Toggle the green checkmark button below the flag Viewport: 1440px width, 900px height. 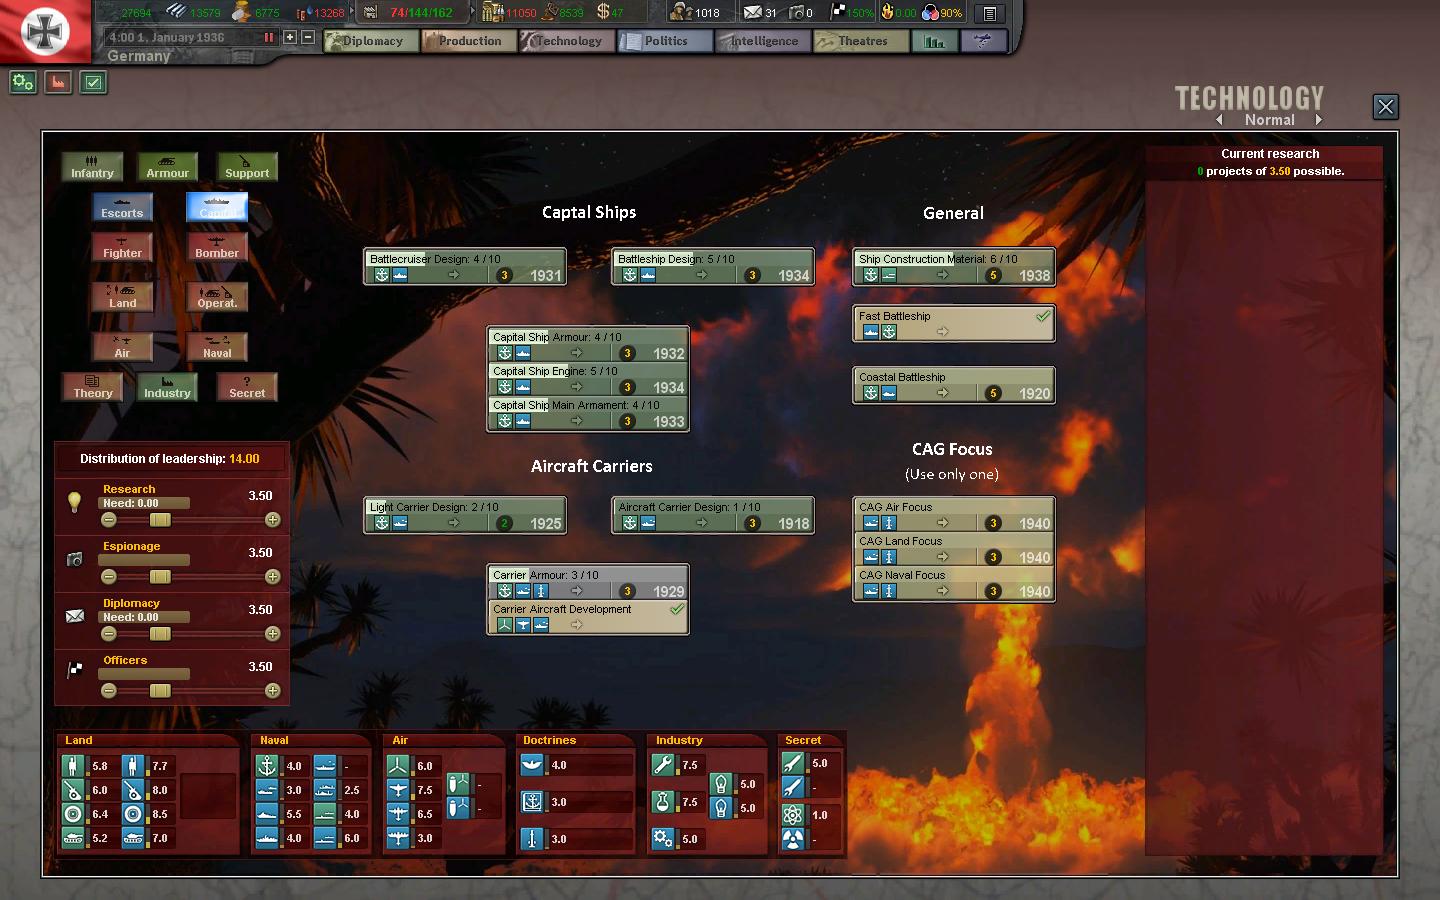(93, 83)
